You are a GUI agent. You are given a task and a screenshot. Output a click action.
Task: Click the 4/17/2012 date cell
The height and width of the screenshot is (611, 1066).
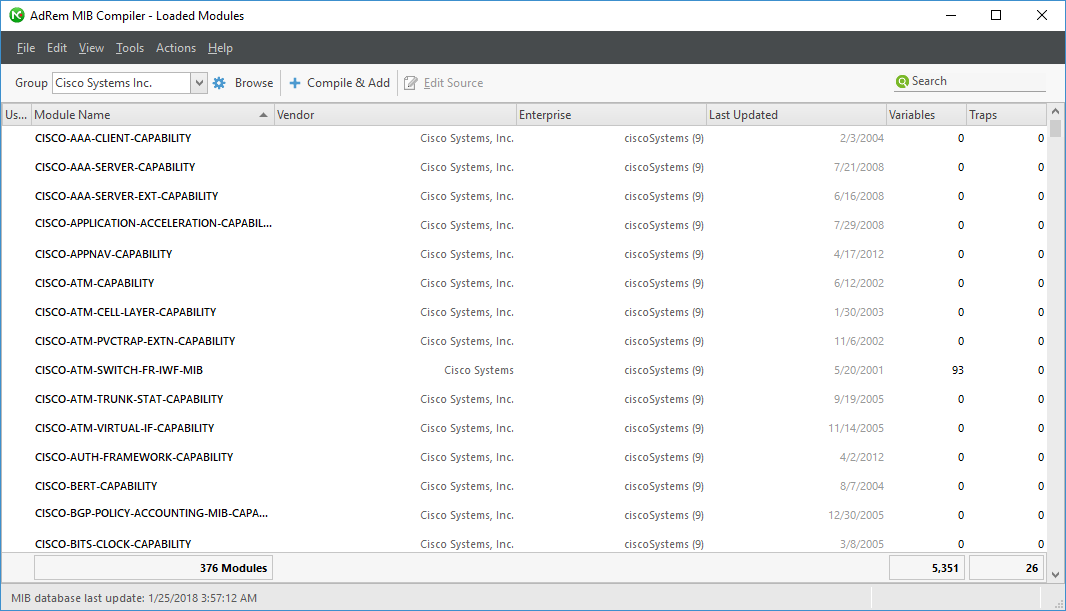tap(859, 254)
